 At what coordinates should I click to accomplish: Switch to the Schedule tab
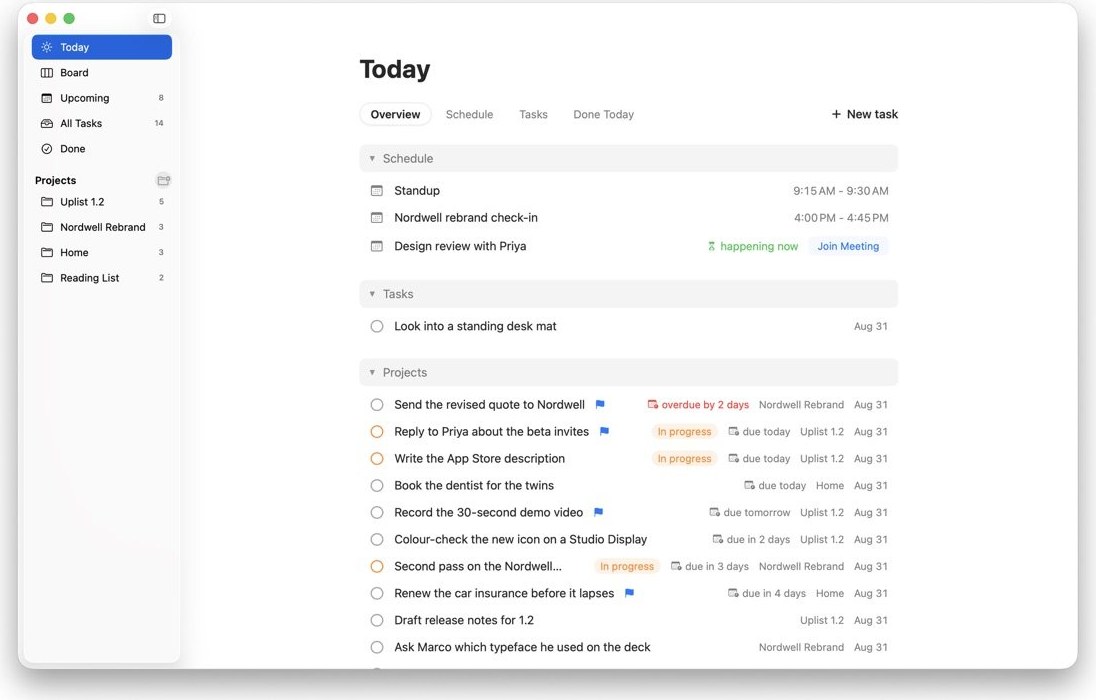tap(470, 114)
